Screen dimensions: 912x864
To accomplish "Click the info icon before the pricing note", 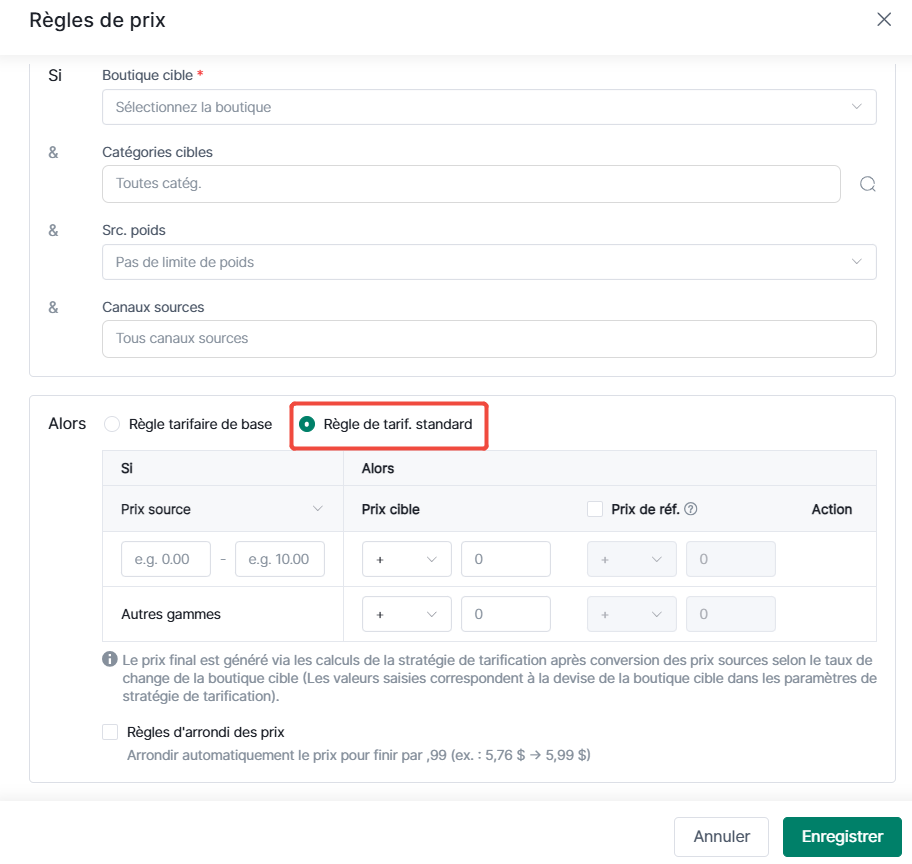I will 109,659.
